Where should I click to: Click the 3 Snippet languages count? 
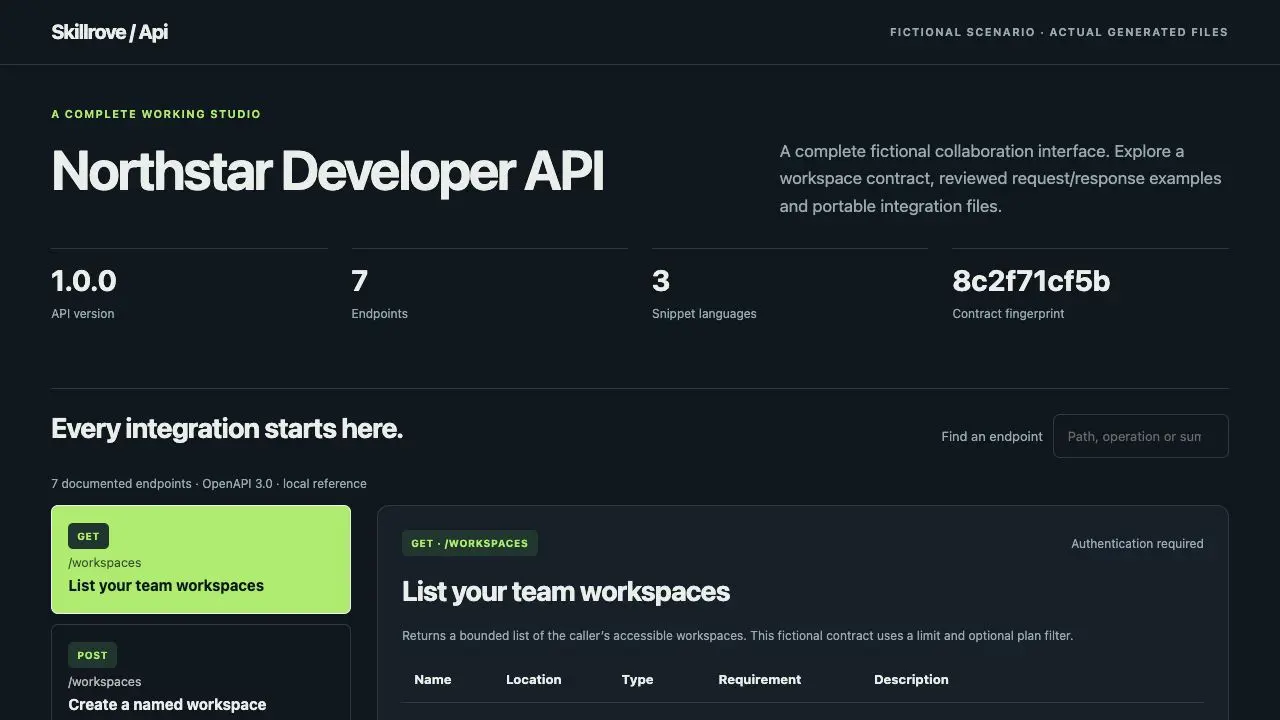pyautogui.click(x=661, y=281)
